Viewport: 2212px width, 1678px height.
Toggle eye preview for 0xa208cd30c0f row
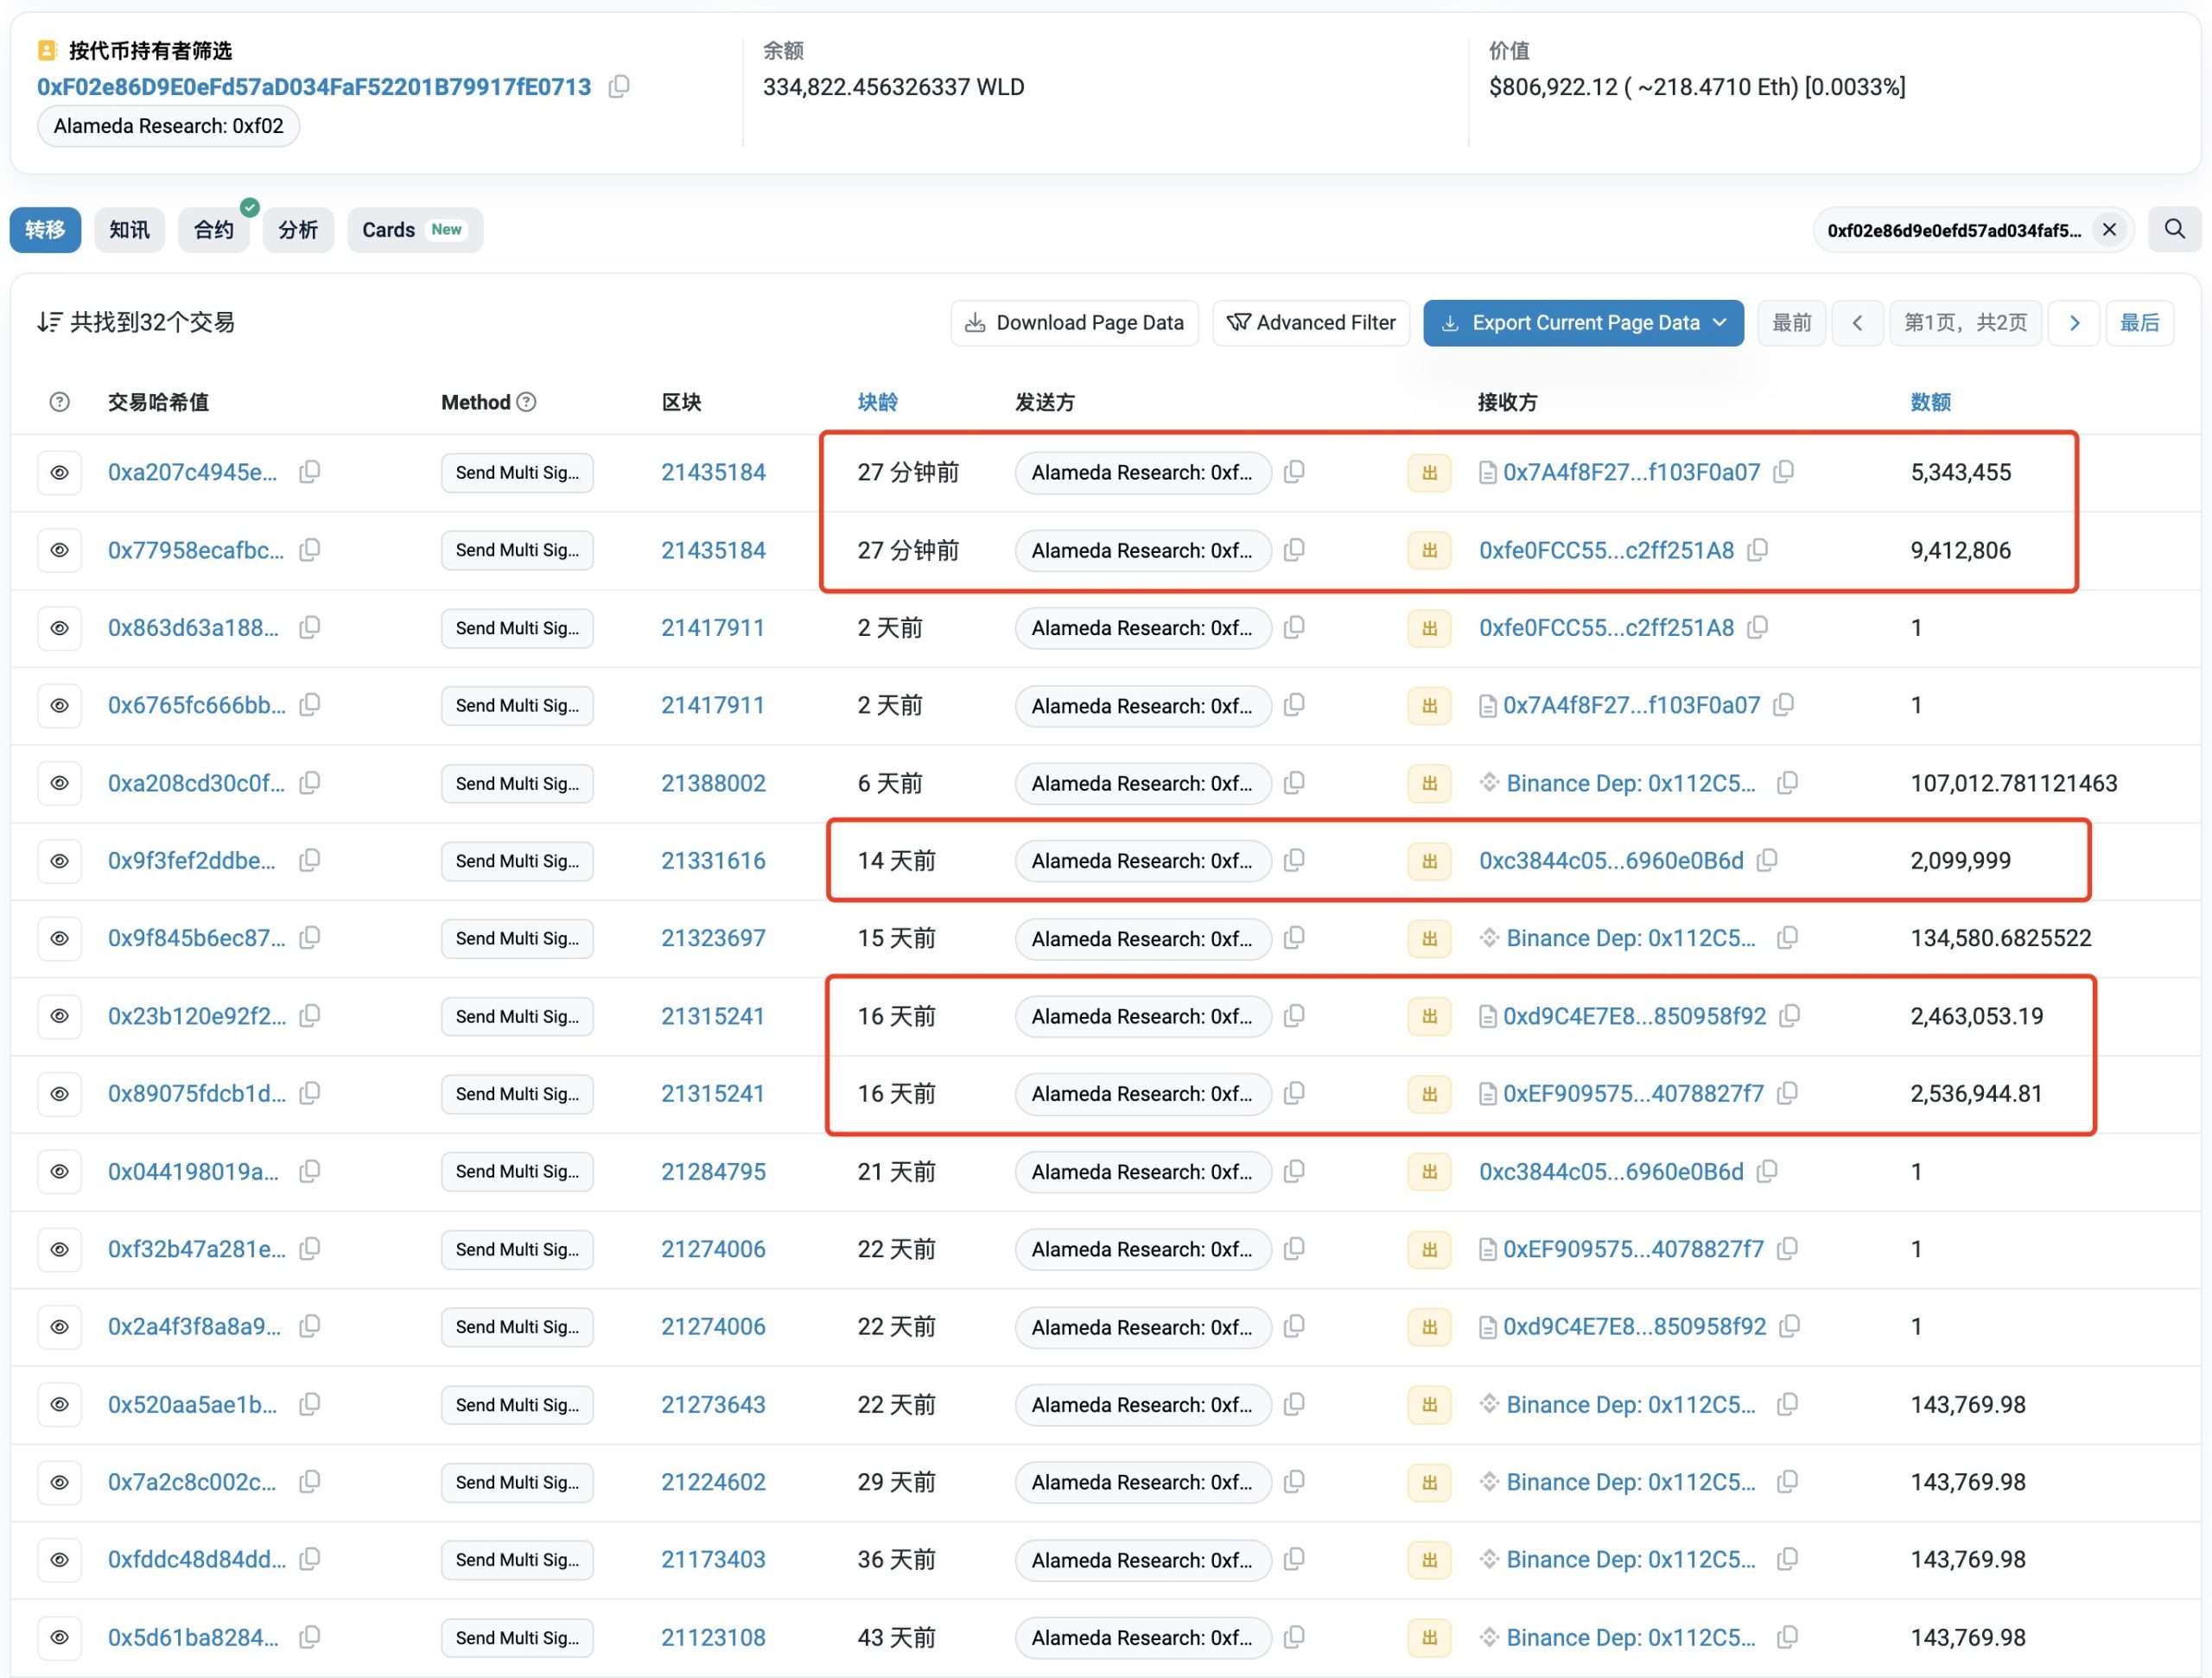click(60, 783)
